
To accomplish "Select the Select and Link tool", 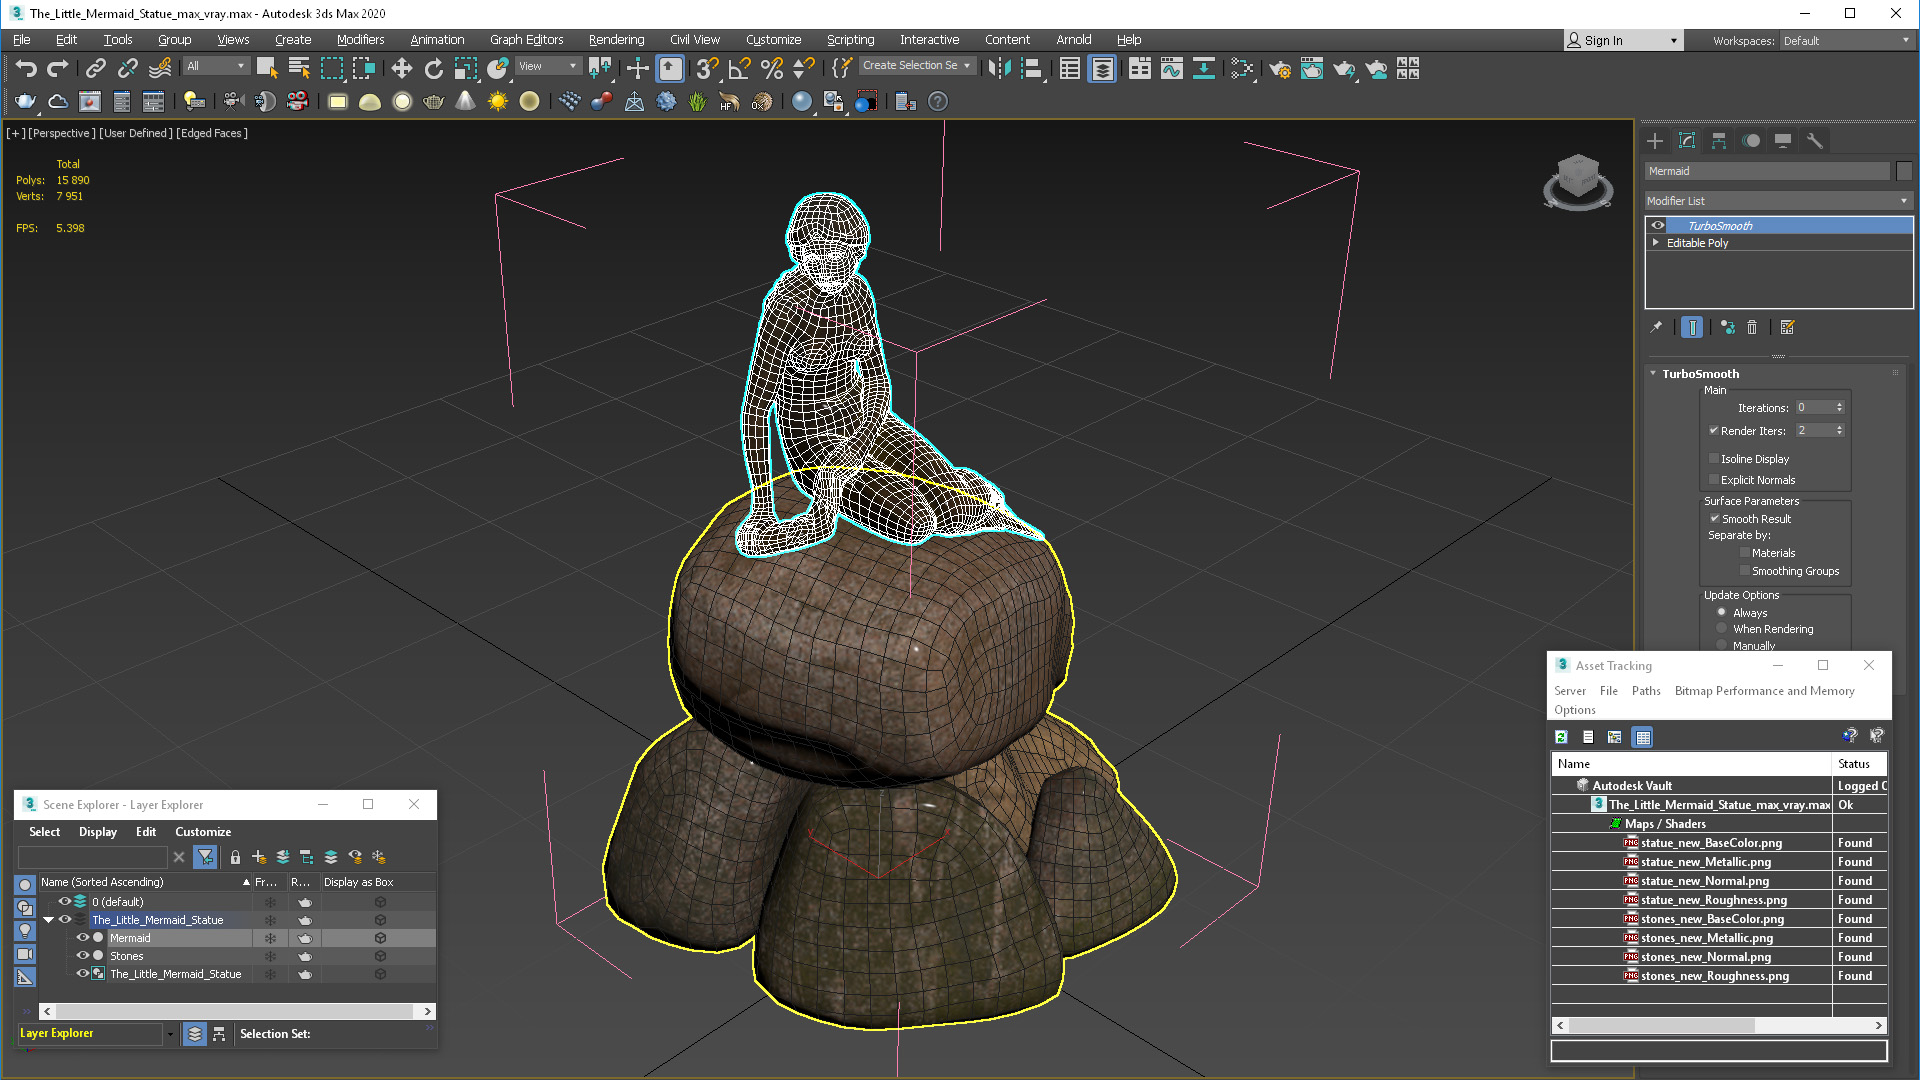I will [x=95, y=68].
